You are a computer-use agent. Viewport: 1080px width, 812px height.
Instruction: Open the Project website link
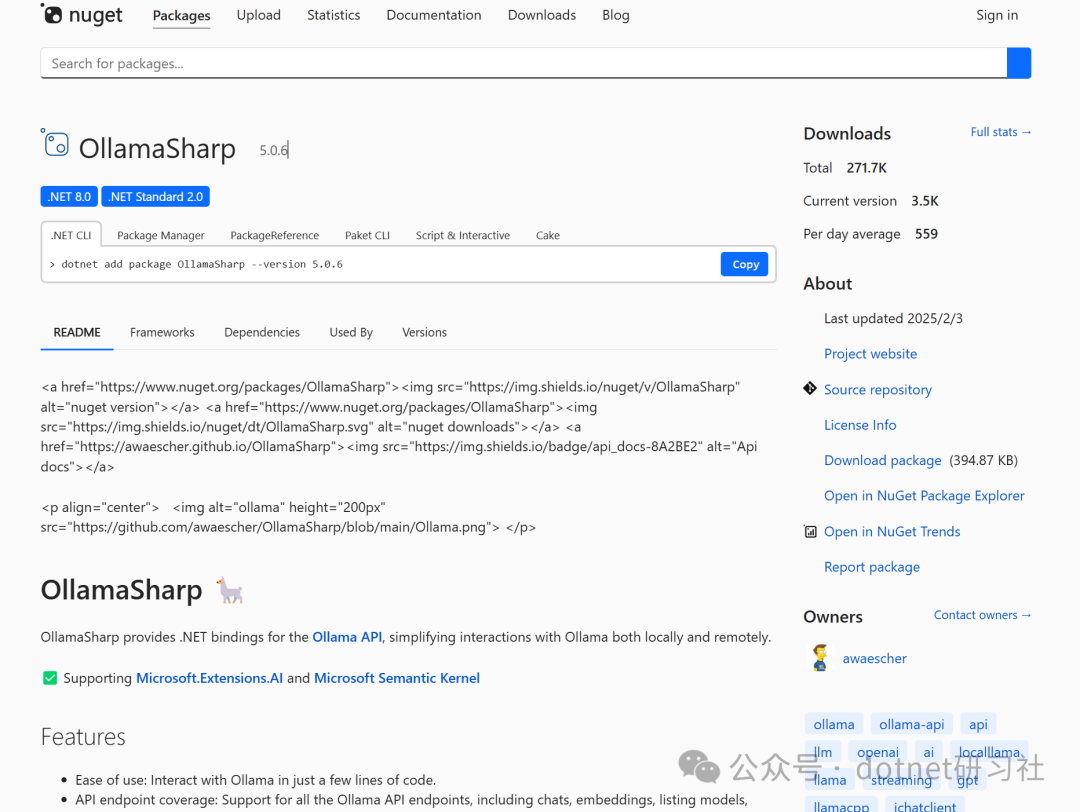871,354
